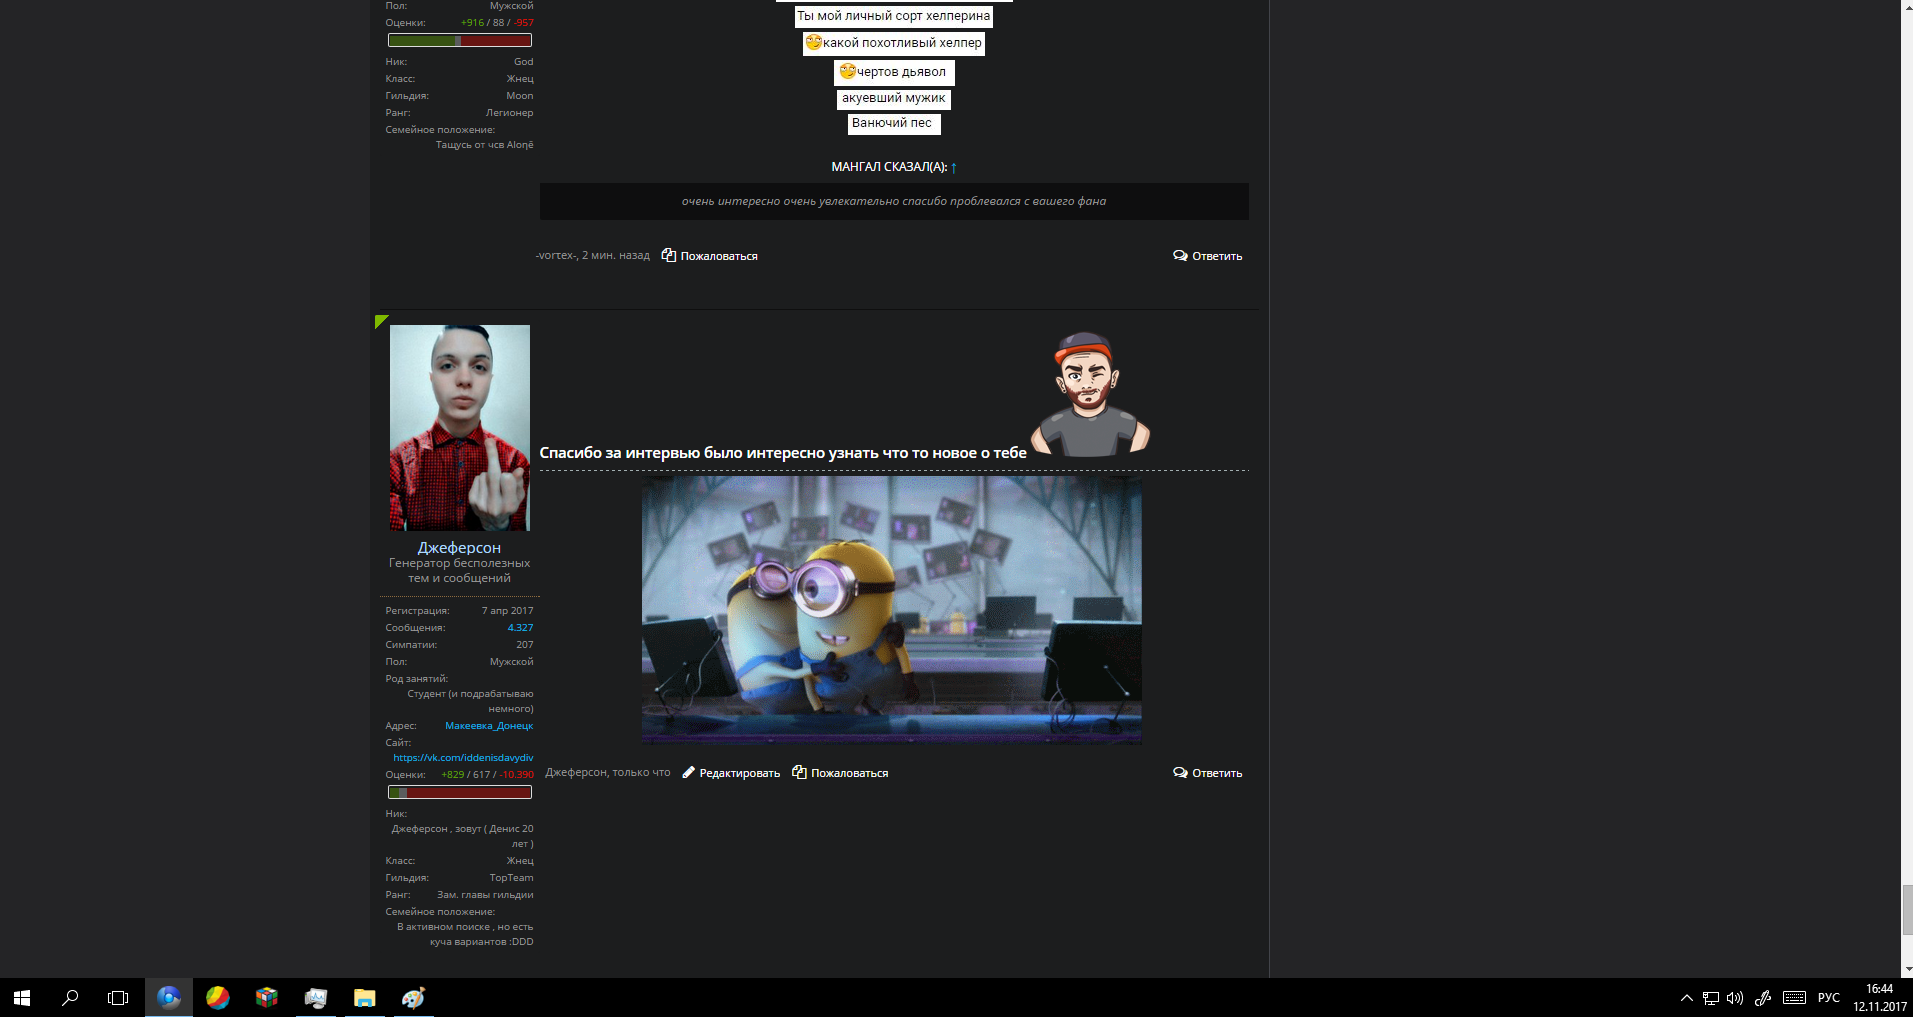Screen dimensions: 1913x1017
Task: Click Джеферсон's ratings bar
Action: (460, 792)
